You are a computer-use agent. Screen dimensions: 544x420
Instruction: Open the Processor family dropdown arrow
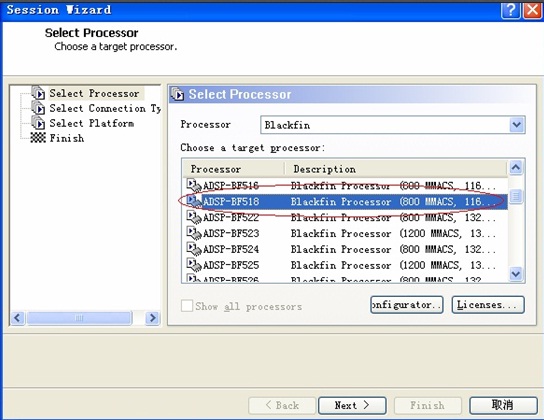point(517,125)
